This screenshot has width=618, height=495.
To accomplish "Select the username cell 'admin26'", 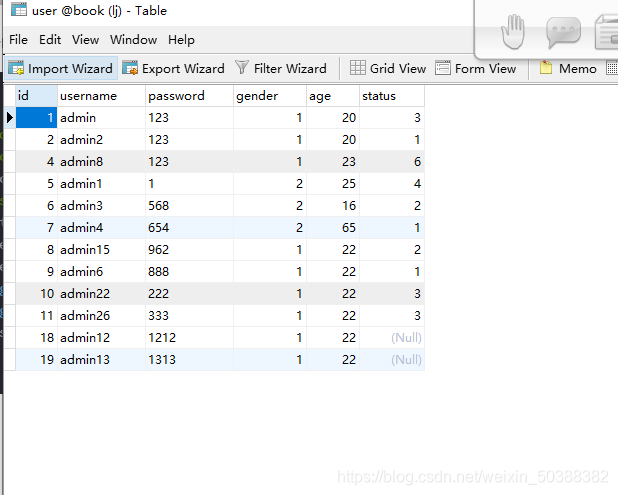I will click(x=101, y=316).
